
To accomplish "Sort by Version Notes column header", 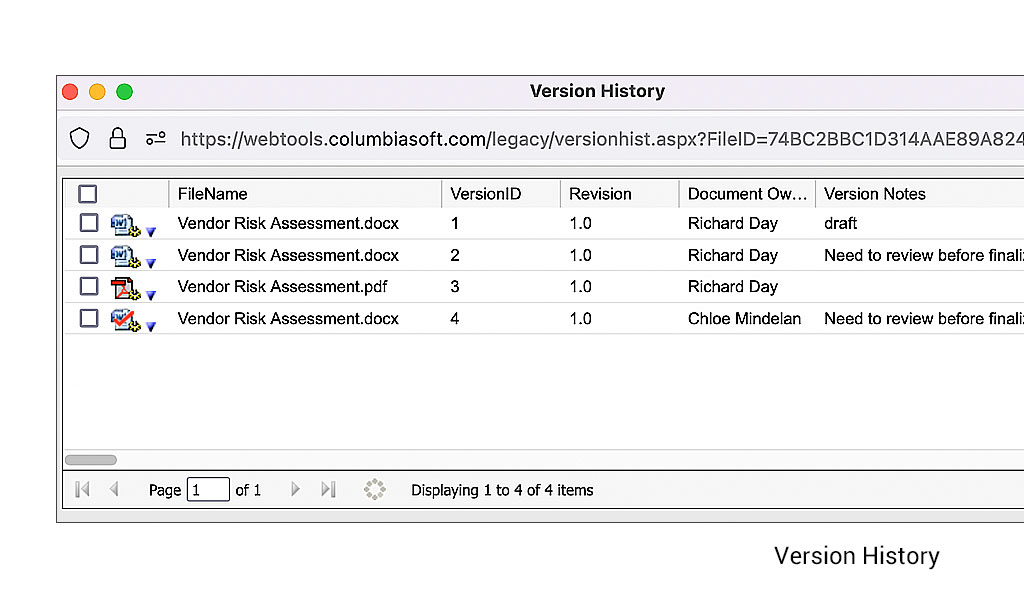I will [x=920, y=194].
